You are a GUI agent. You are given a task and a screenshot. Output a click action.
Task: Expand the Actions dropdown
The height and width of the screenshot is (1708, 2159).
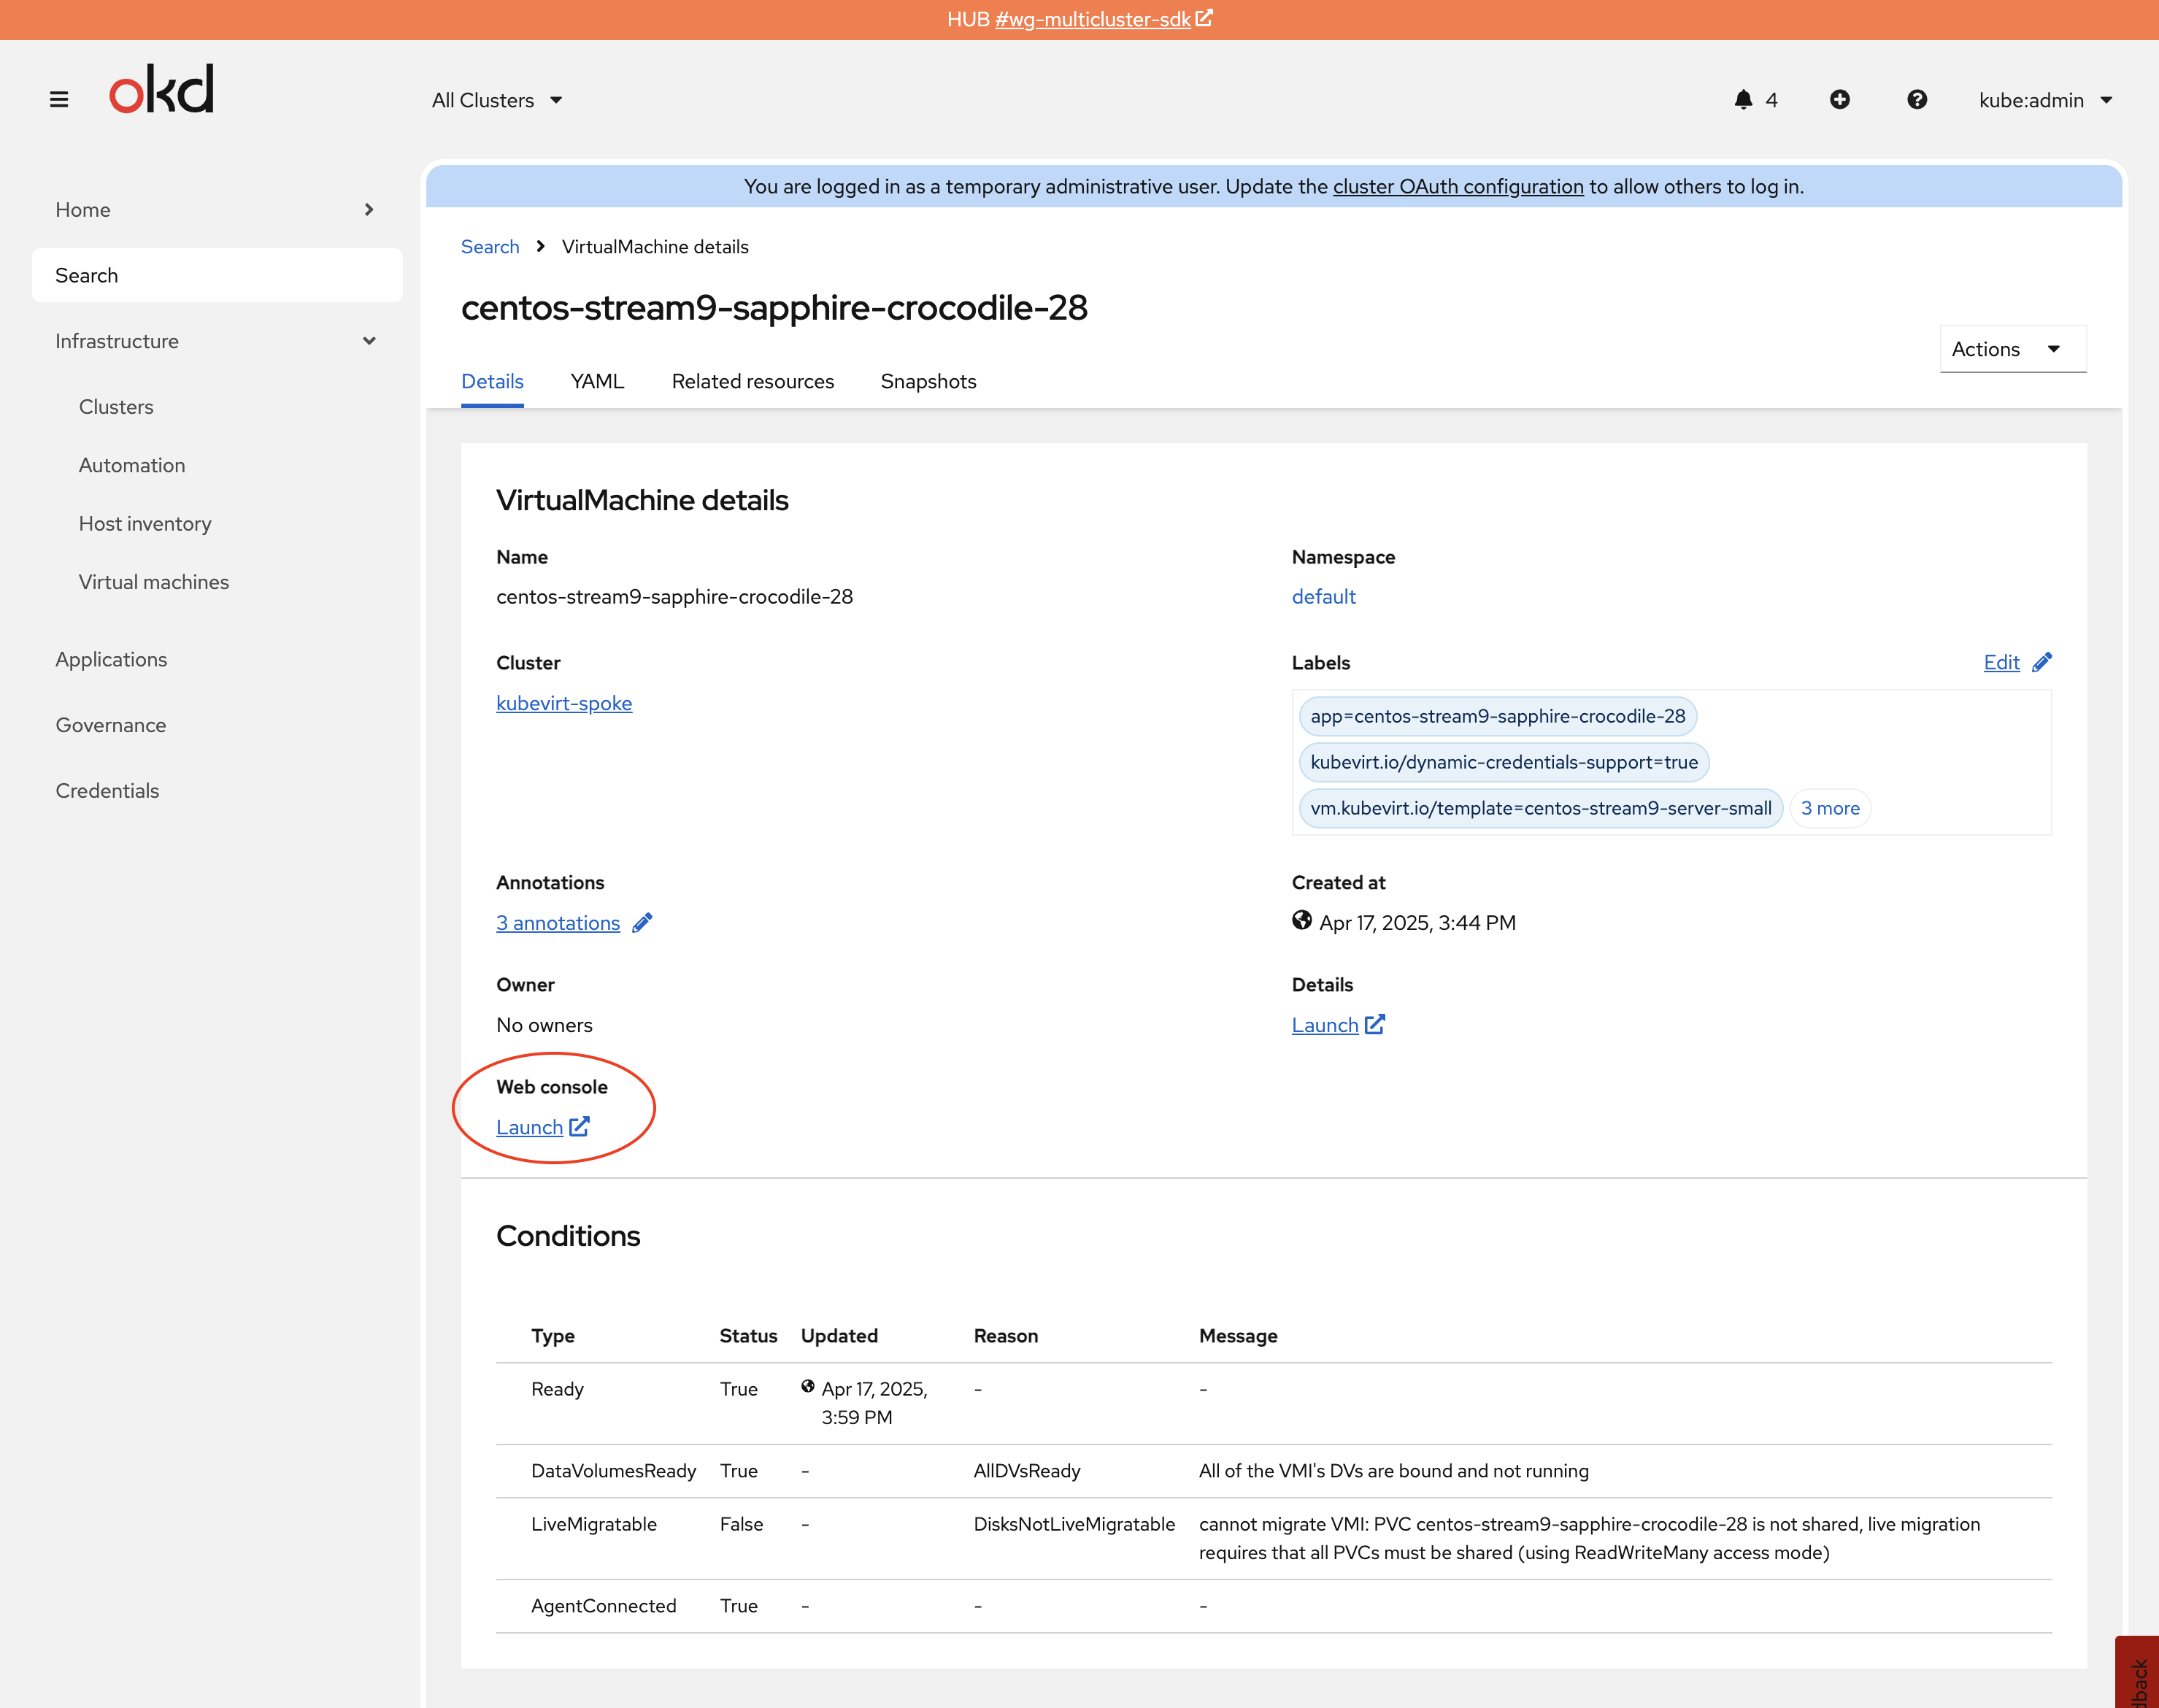pos(2012,349)
